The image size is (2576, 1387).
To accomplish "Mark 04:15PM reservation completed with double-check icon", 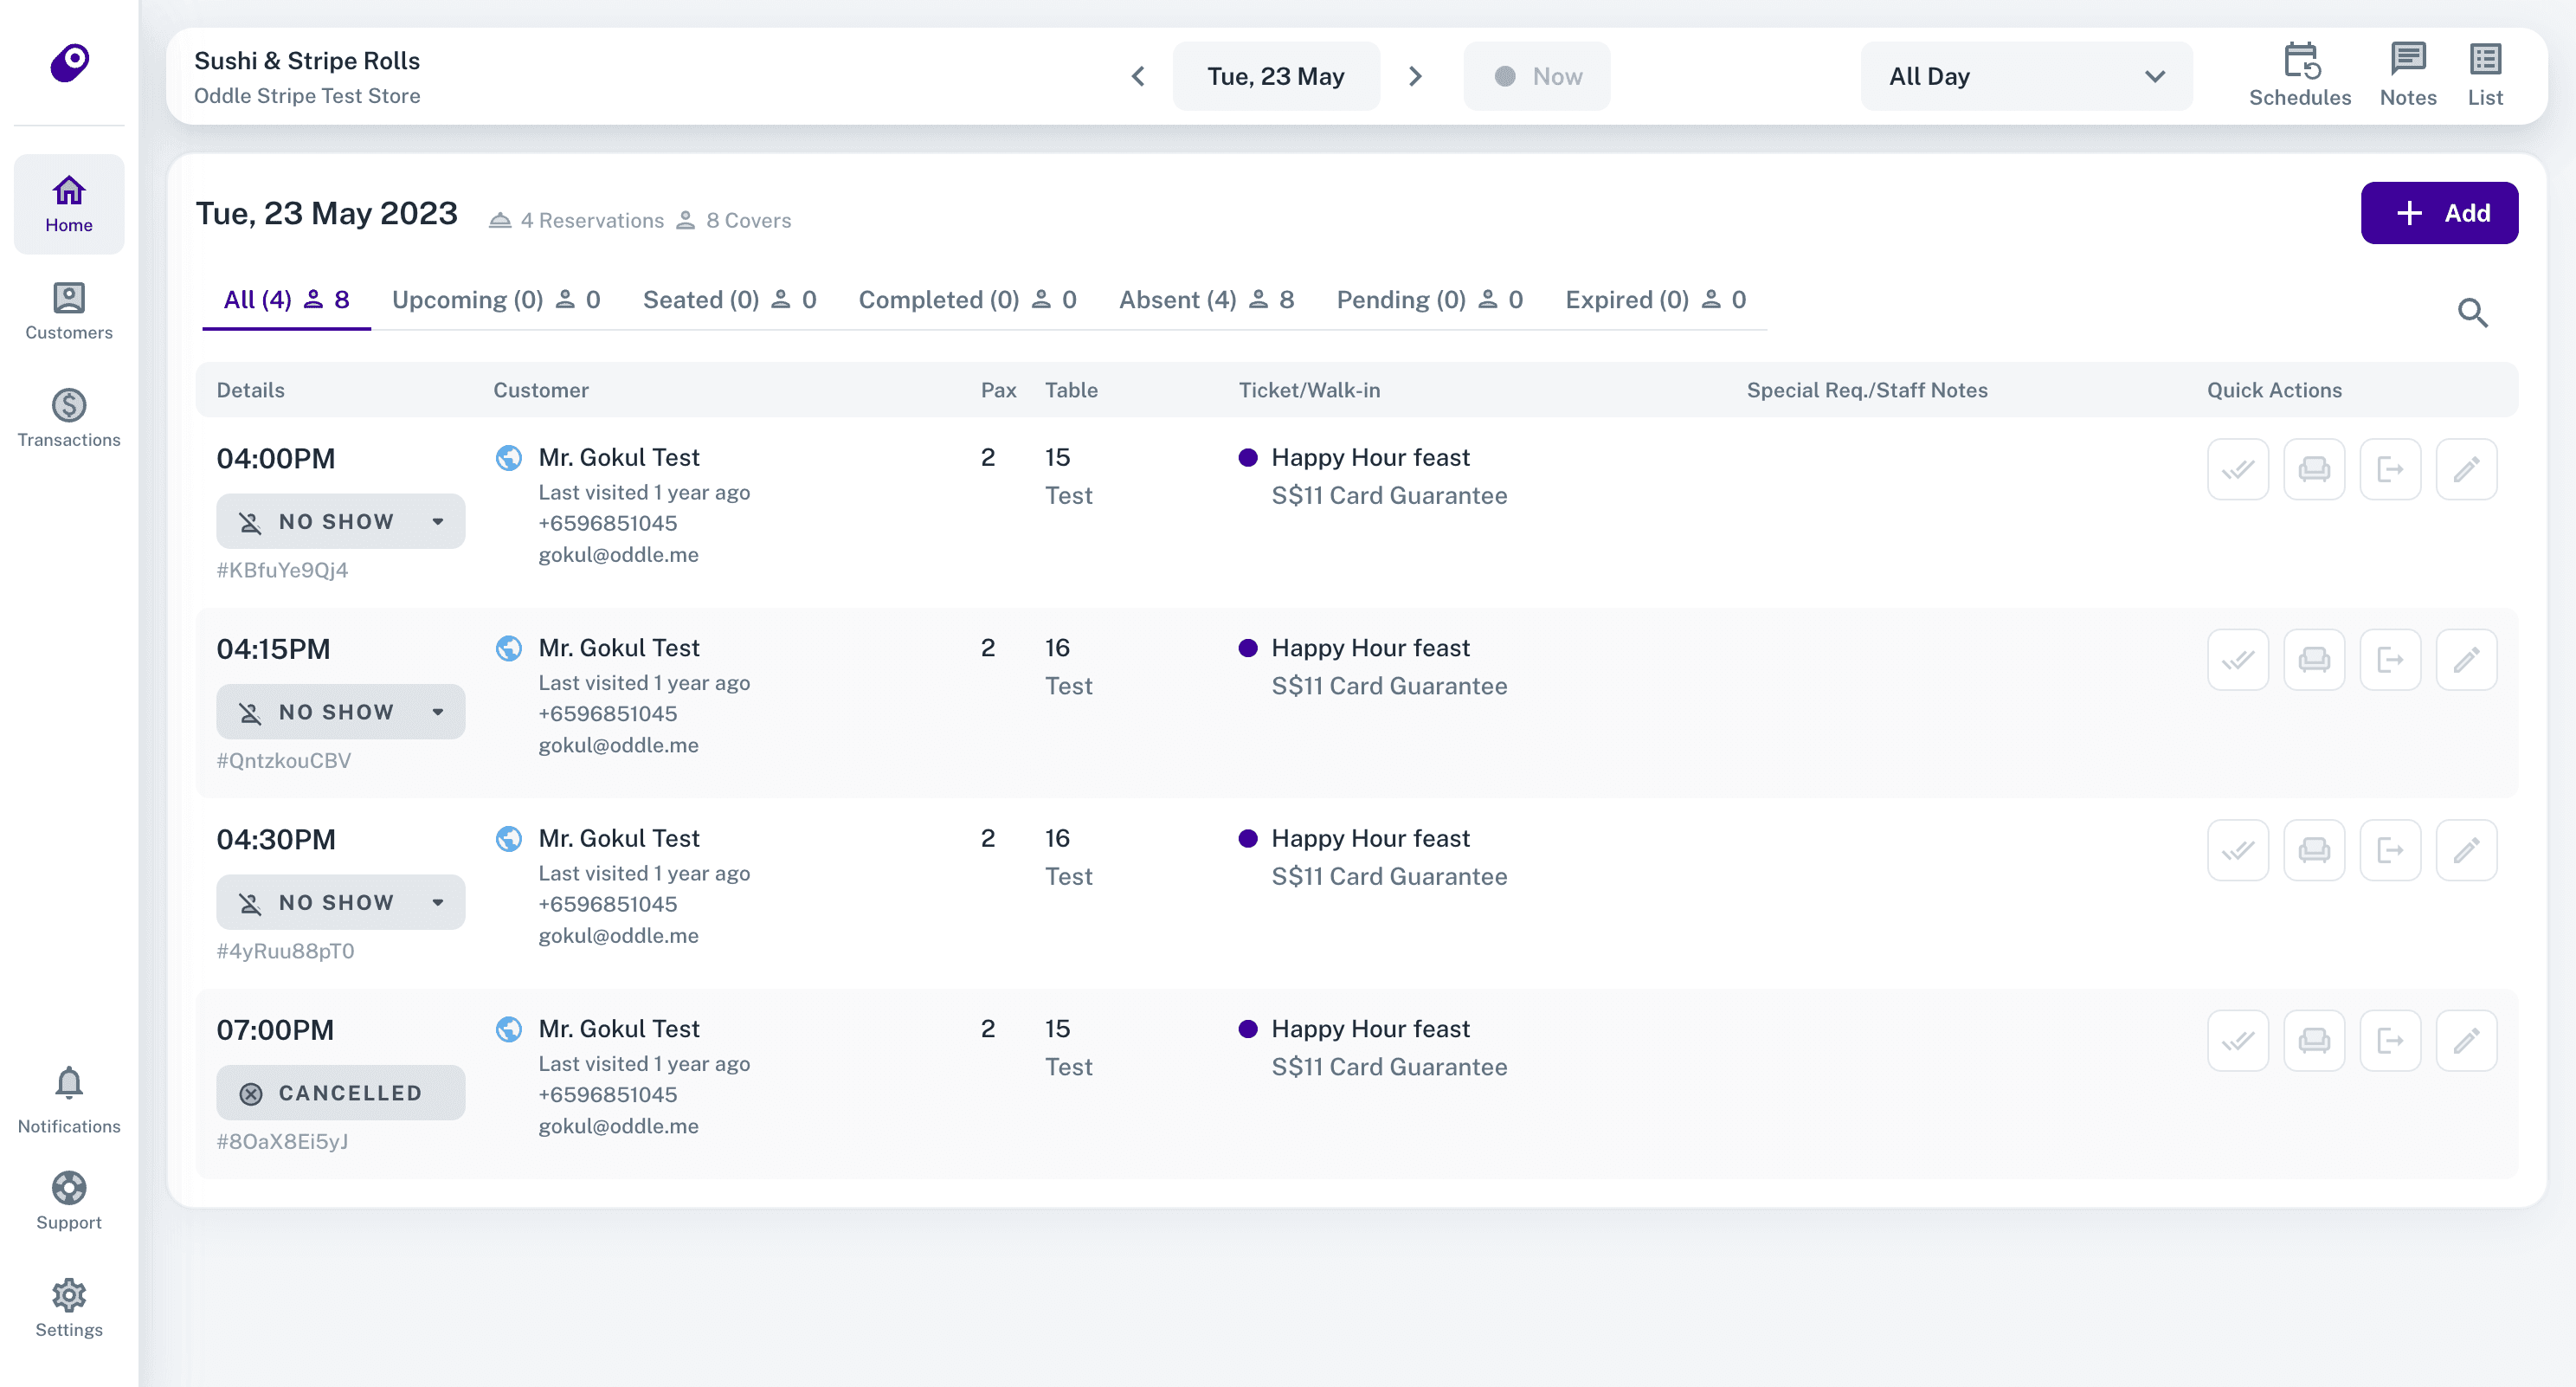I will tap(2237, 659).
